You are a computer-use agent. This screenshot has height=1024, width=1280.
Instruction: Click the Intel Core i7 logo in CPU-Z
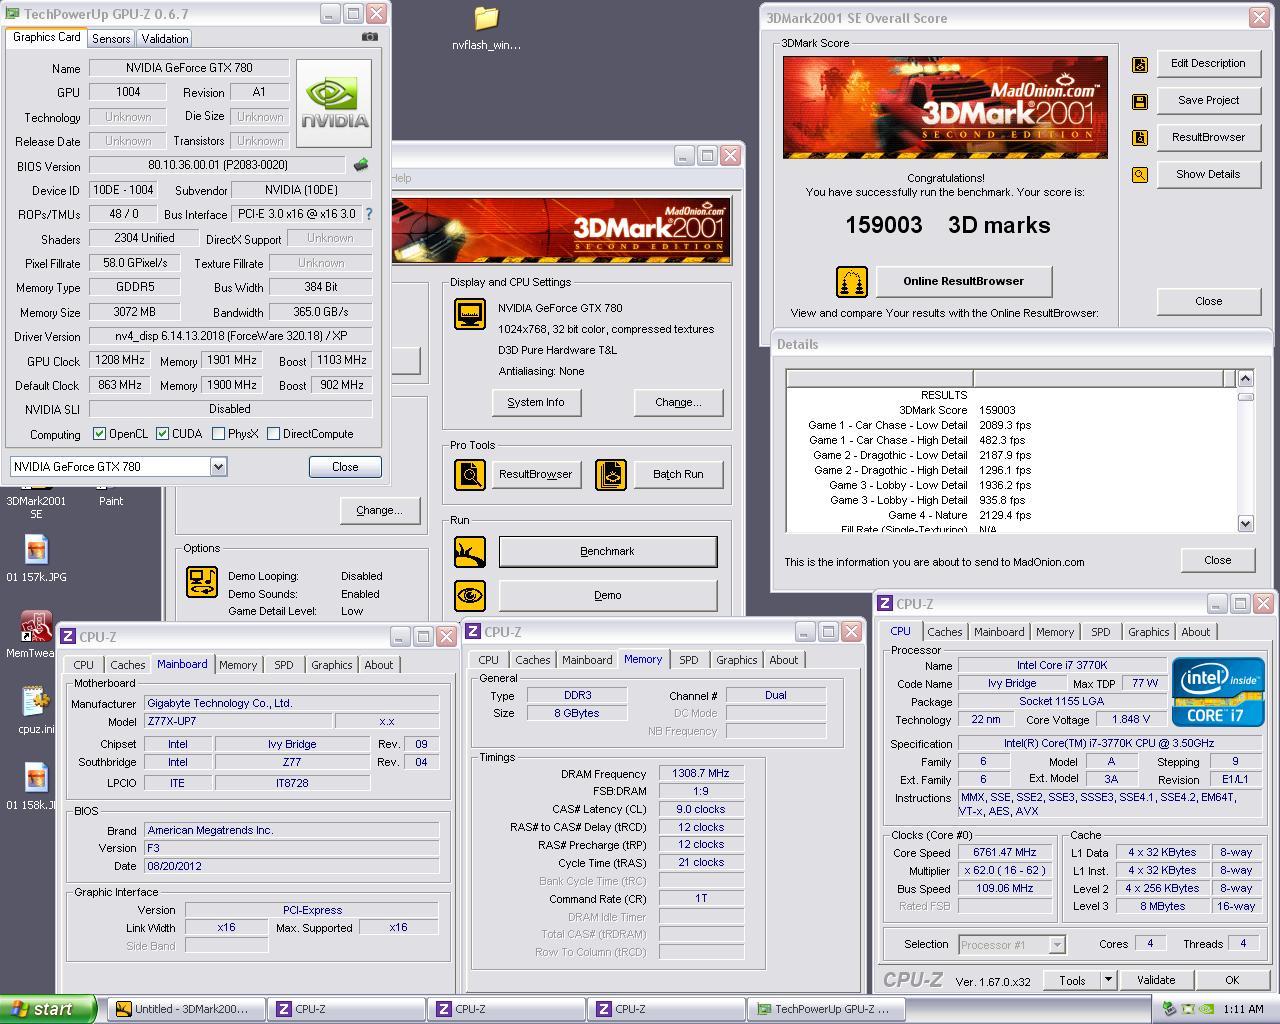(x=1218, y=692)
